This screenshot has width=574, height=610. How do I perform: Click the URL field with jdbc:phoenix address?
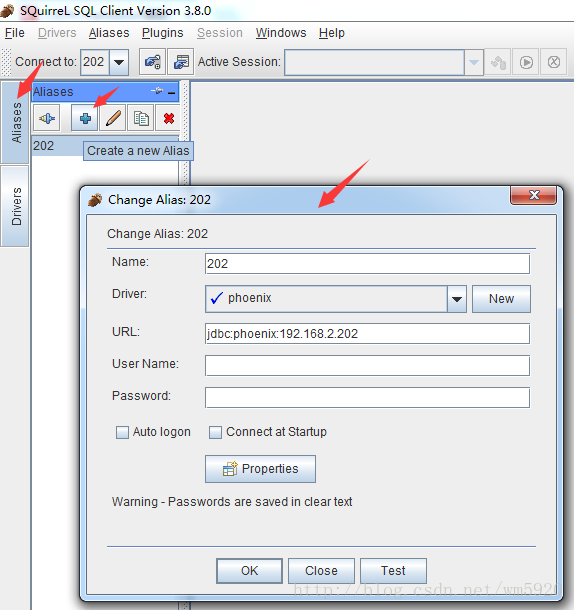(367, 334)
